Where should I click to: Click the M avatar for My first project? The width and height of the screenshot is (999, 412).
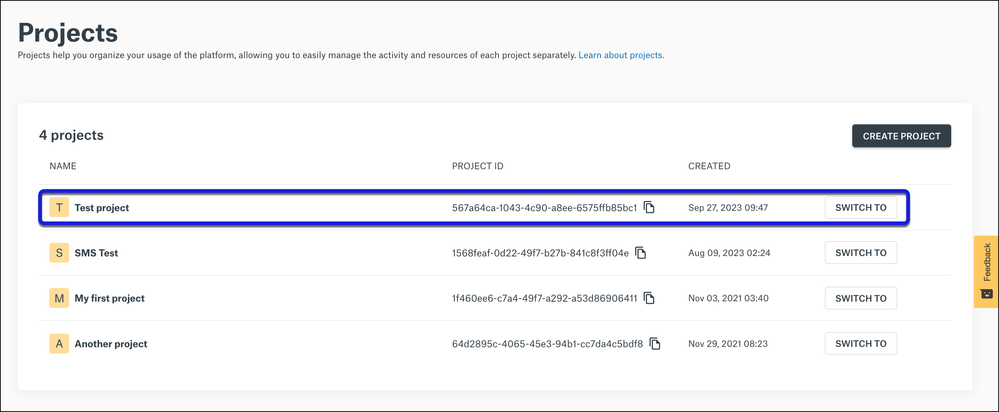[x=59, y=298]
